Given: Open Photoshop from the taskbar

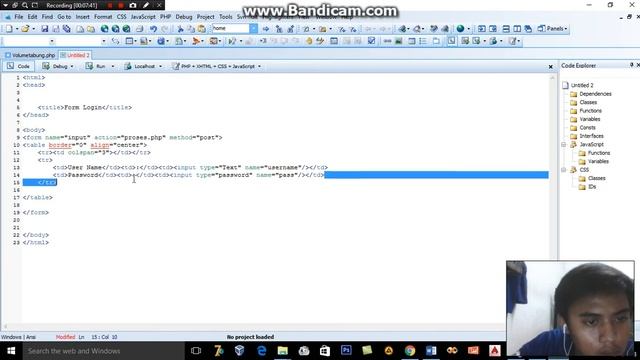Looking at the screenshot, I should click(x=346, y=351).
